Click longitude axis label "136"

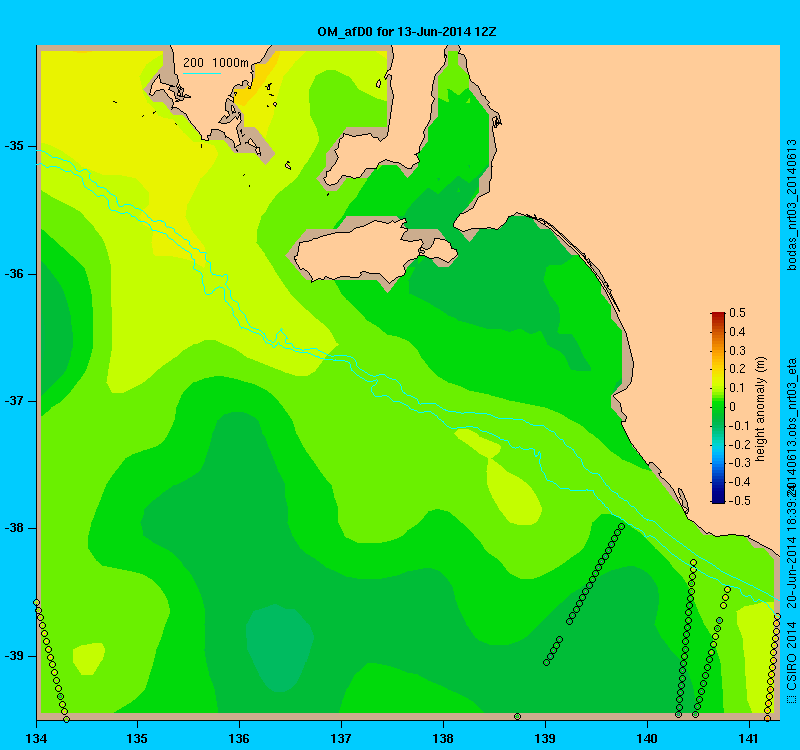[239, 738]
